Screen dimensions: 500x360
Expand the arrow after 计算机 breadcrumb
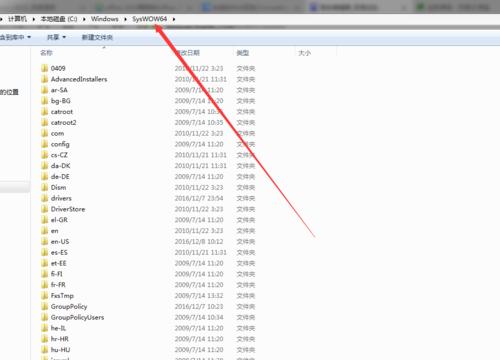point(34,19)
